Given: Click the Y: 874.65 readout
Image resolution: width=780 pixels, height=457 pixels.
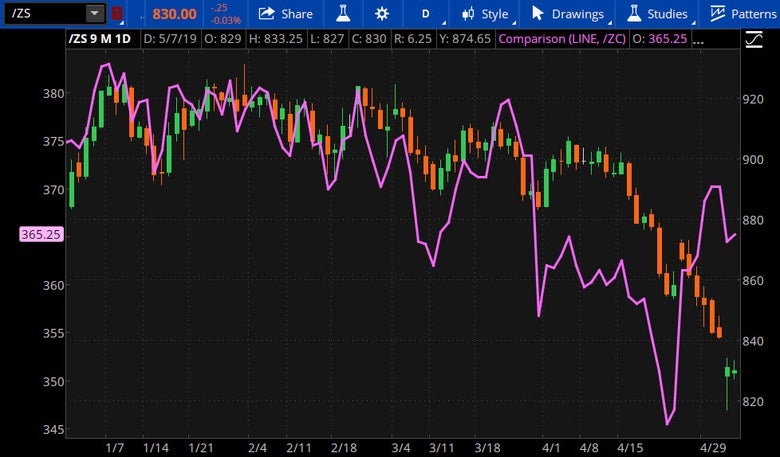Looking at the screenshot, I should pyautogui.click(x=465, y=39).
